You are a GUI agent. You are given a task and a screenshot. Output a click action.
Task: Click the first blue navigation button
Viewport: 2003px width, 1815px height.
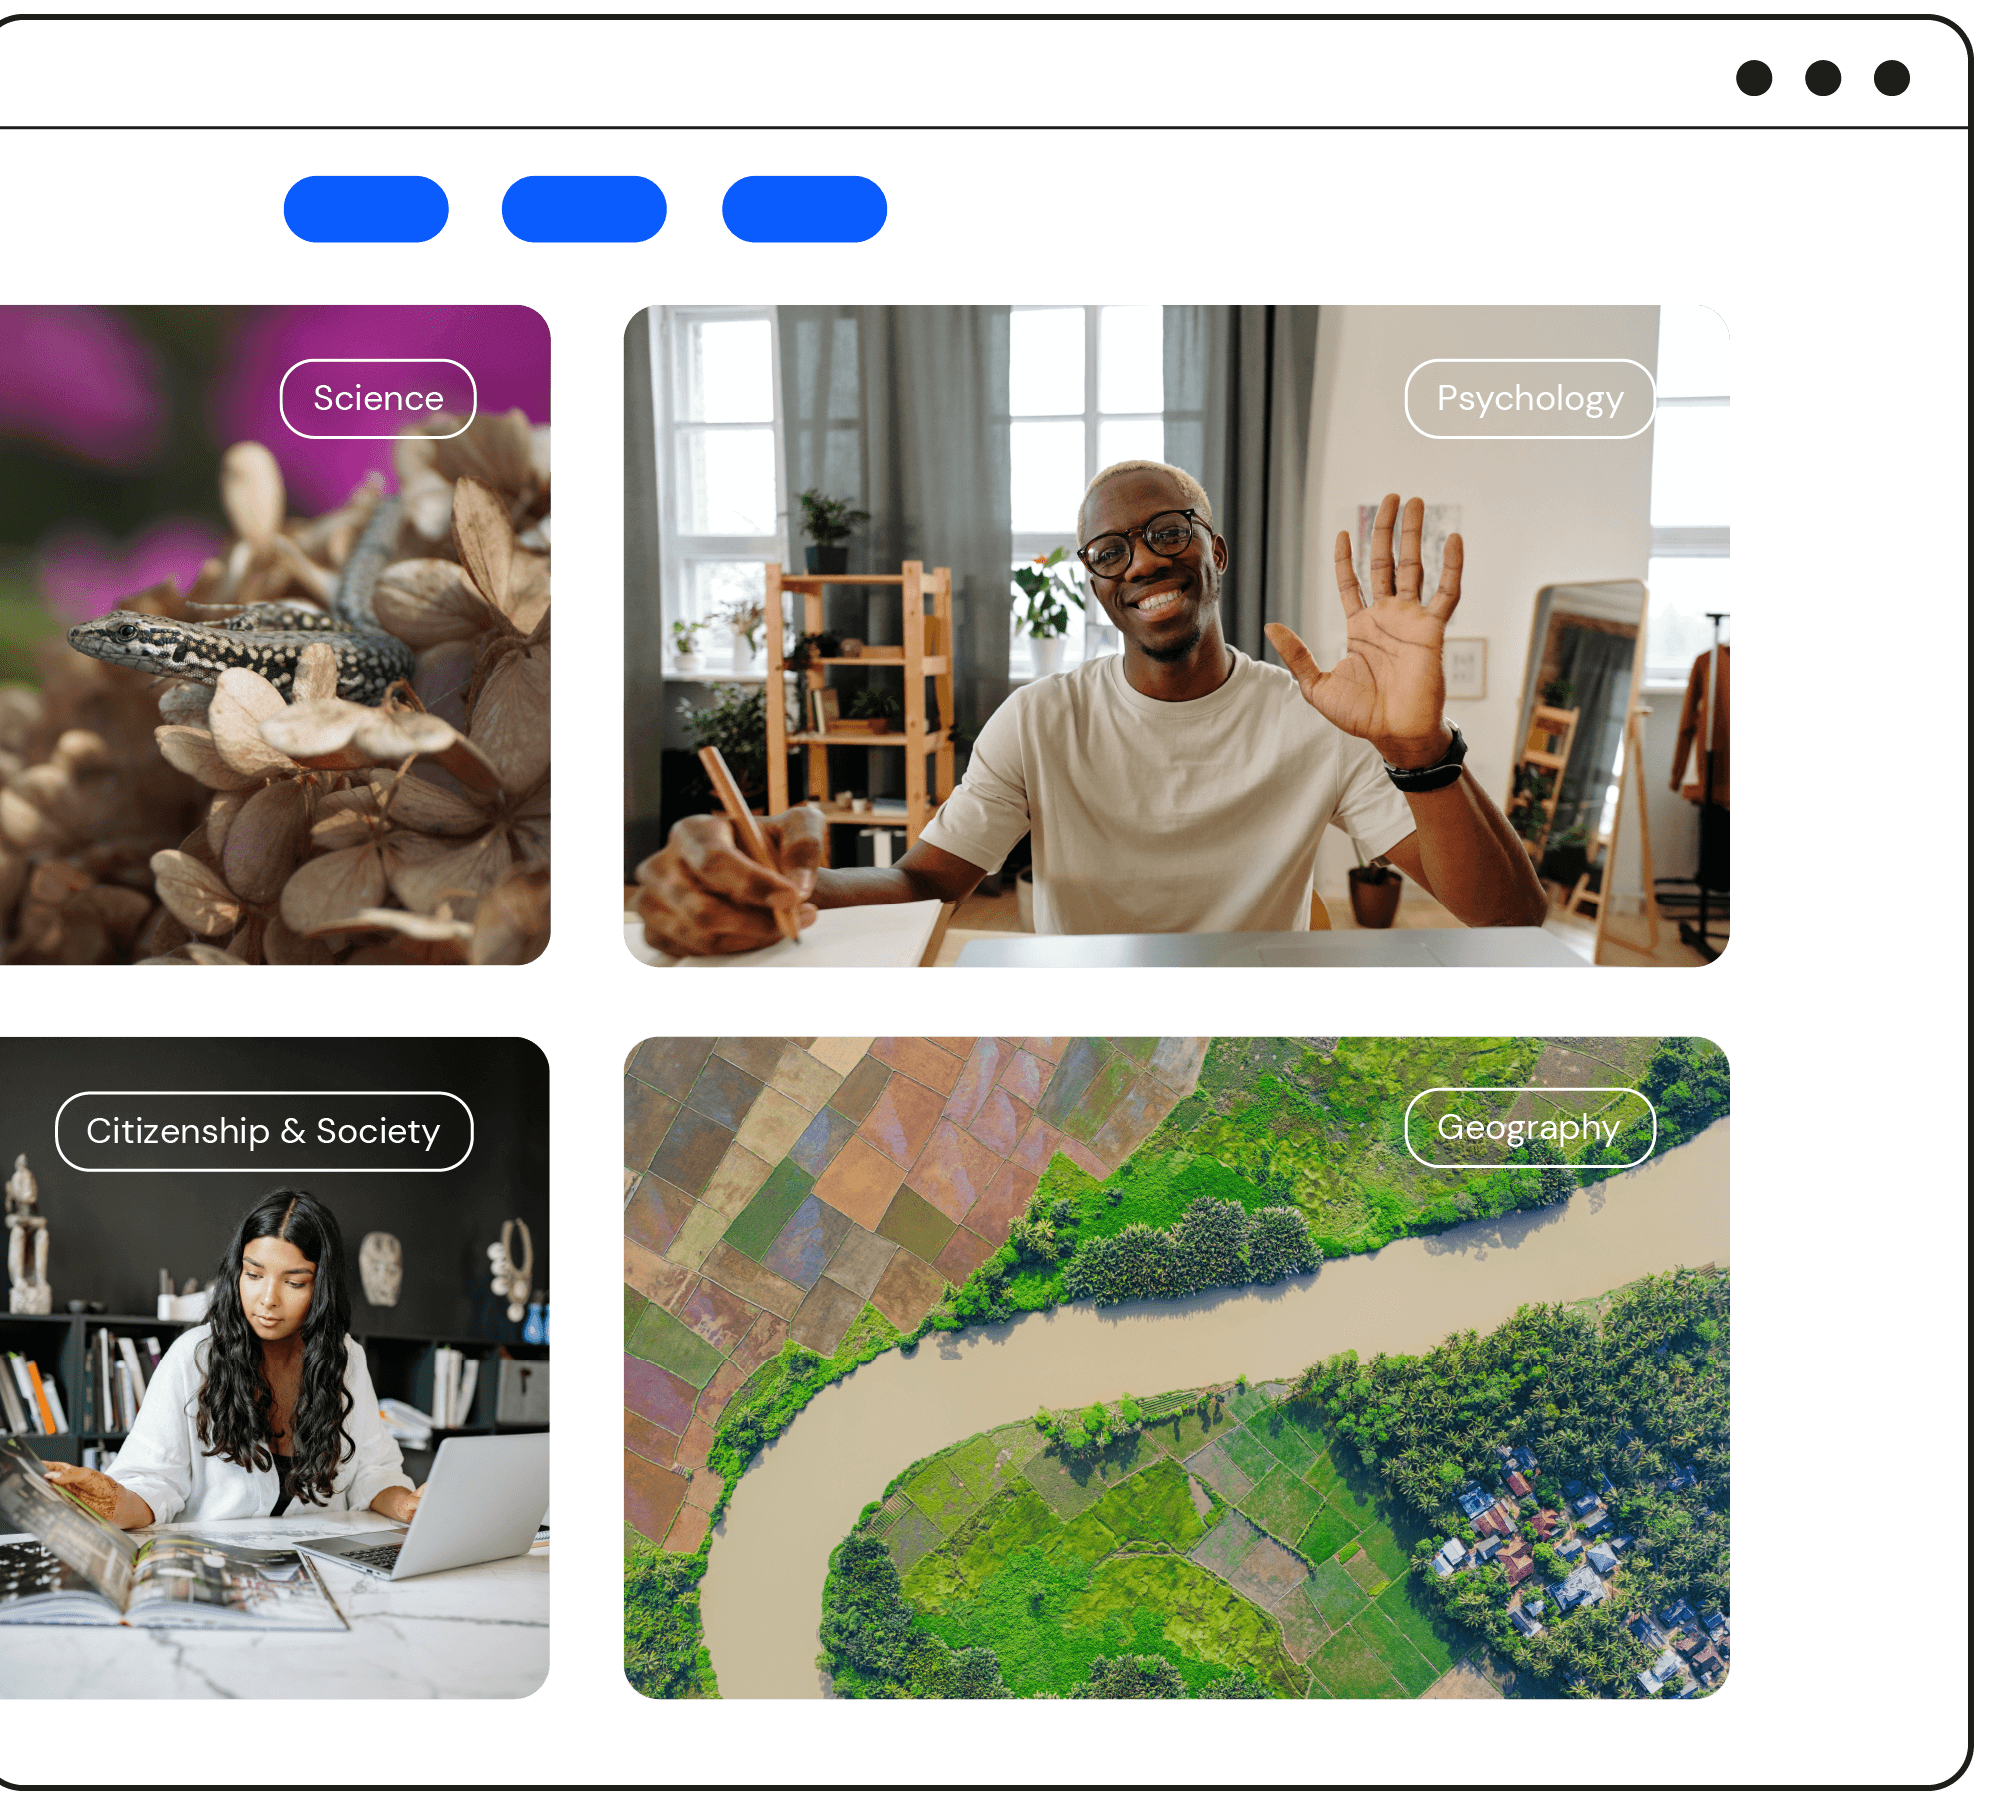pyautogui.click(x=366, y=209)
